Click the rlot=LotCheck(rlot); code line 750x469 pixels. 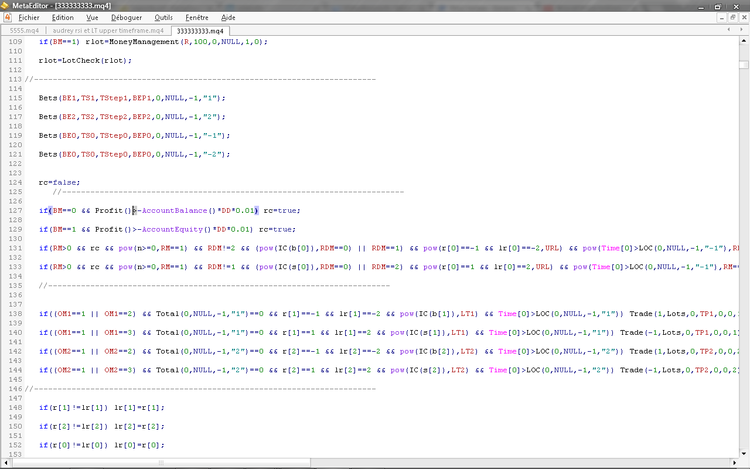point(78,61)
